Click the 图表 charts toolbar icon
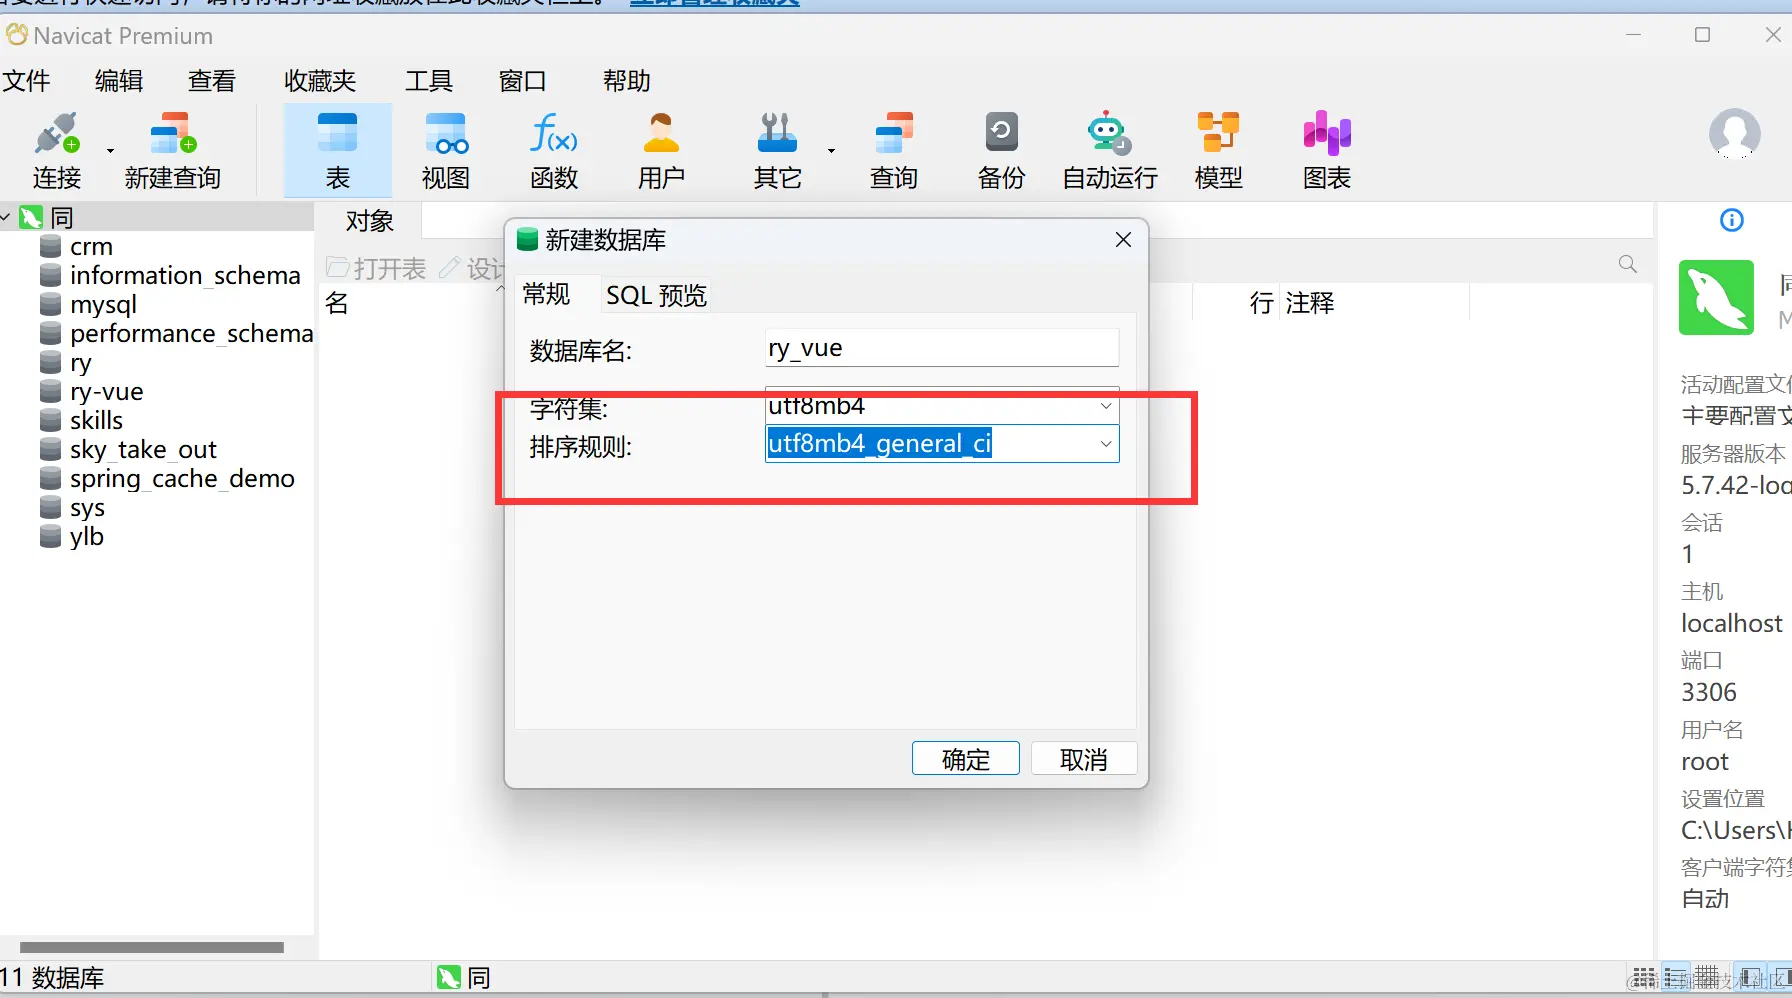 point(1327,150)
